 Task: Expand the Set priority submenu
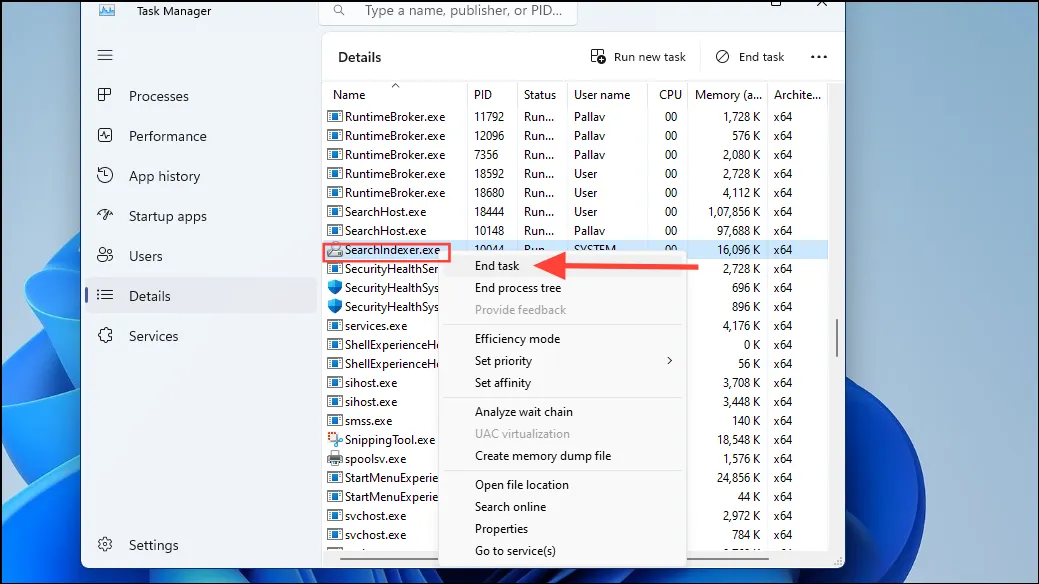(669, 361)
